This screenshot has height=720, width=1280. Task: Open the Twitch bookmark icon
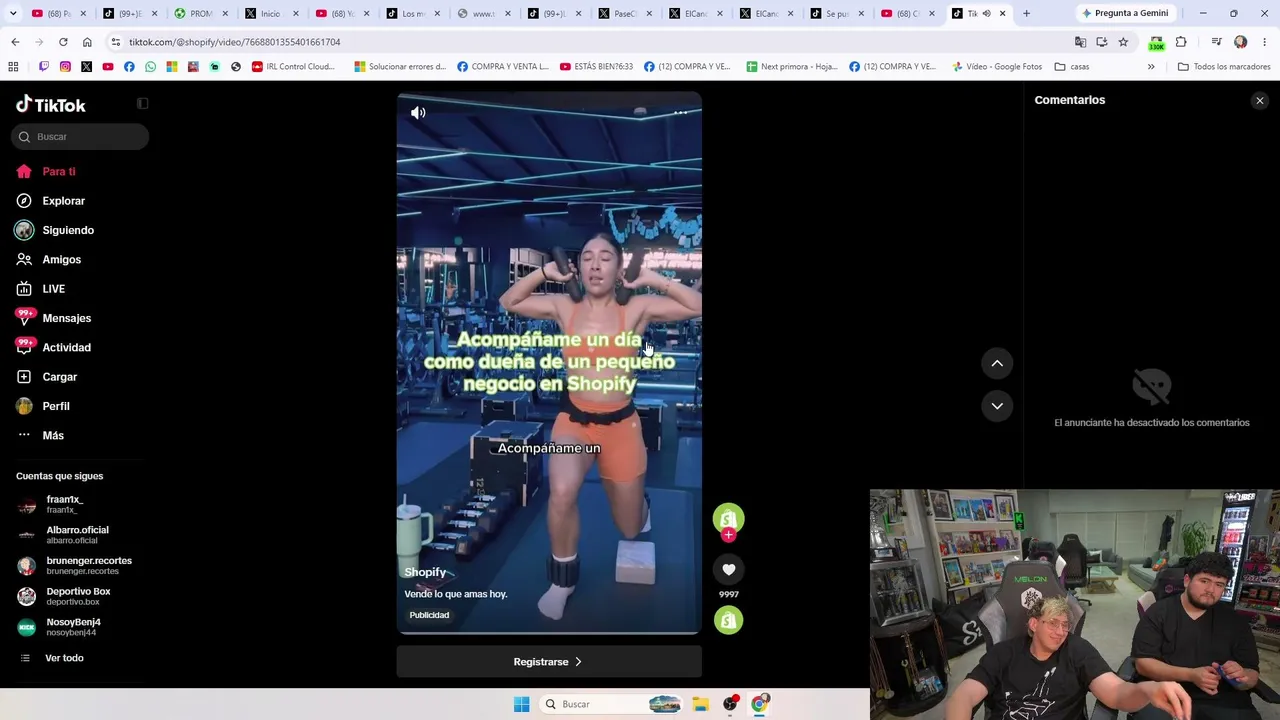[x=43, y=67]
